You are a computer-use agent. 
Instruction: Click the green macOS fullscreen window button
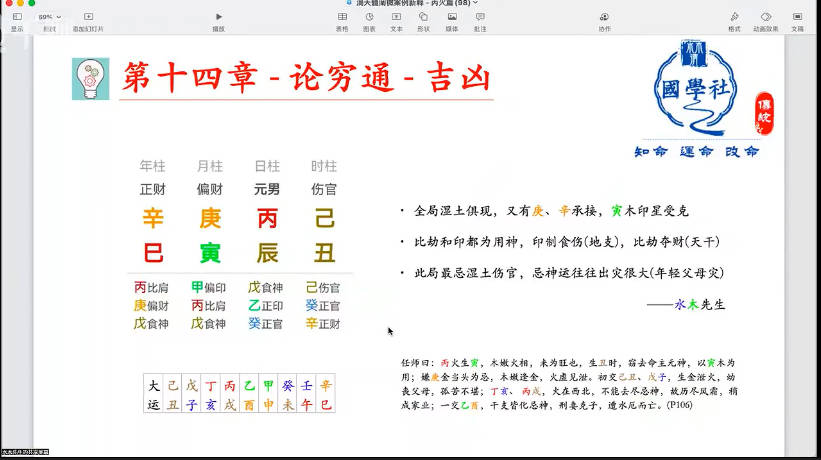[29, 4]
